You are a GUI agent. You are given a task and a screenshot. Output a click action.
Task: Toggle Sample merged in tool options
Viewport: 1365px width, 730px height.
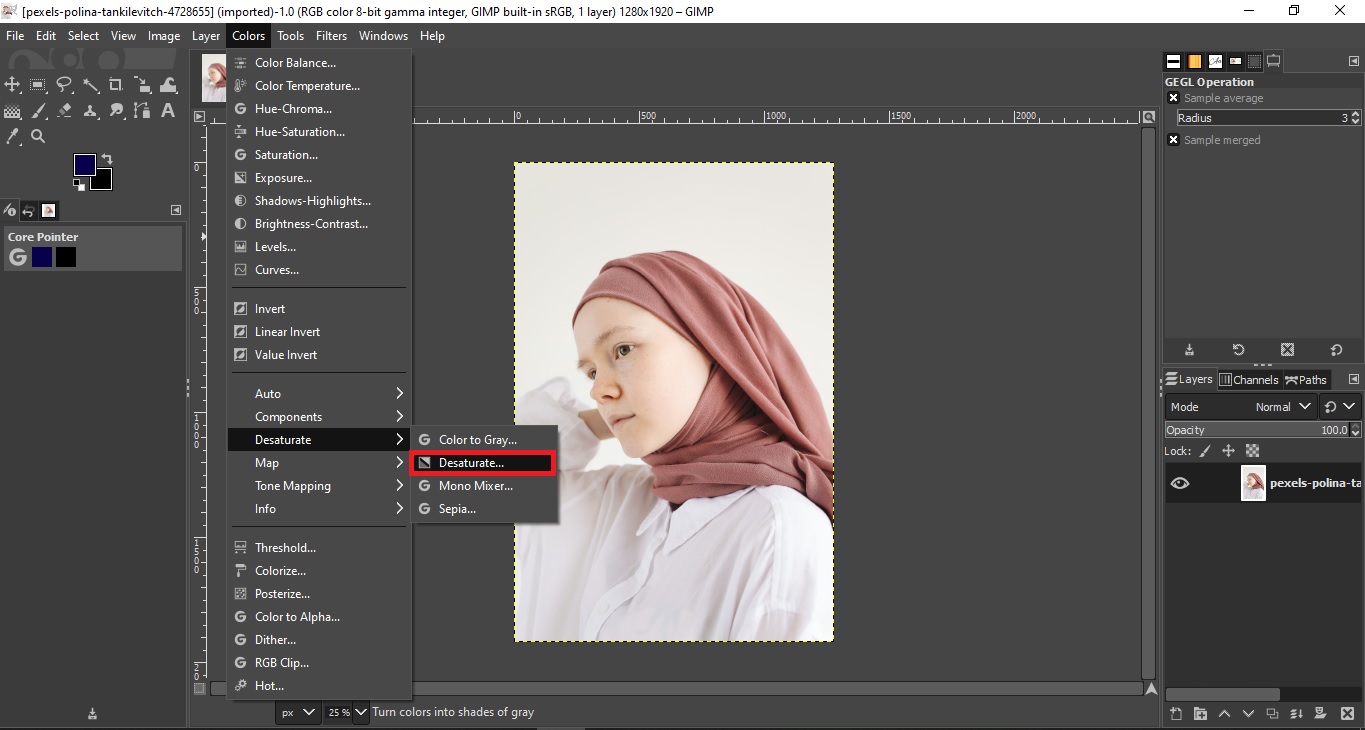[x=1173, y=139]
